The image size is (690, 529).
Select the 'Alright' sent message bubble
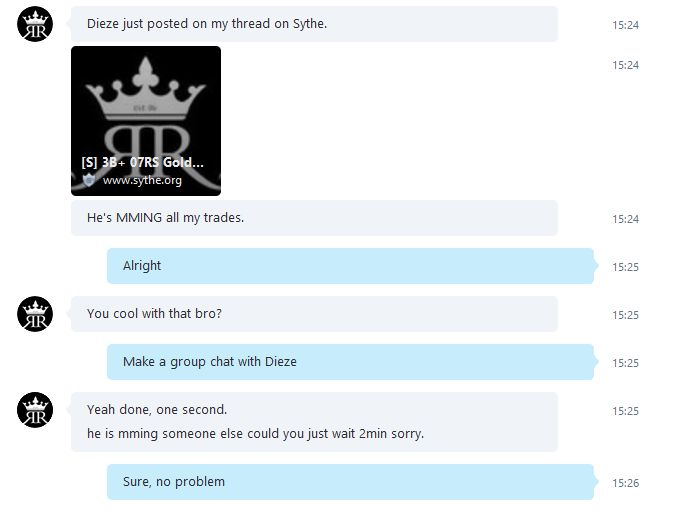tap(350, 266)
